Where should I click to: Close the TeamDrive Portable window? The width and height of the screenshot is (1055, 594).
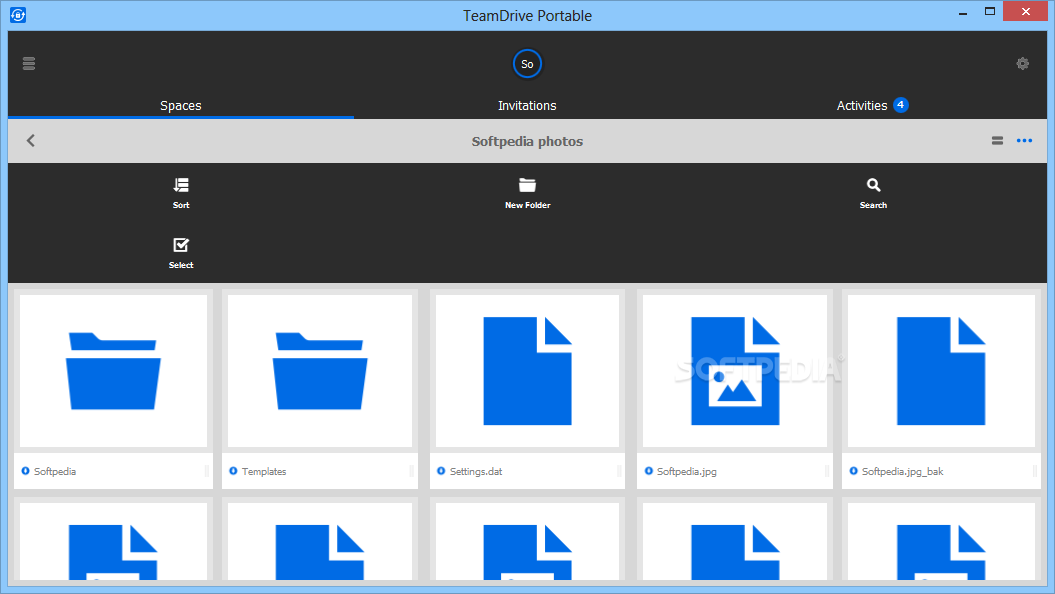(1025, 11)
